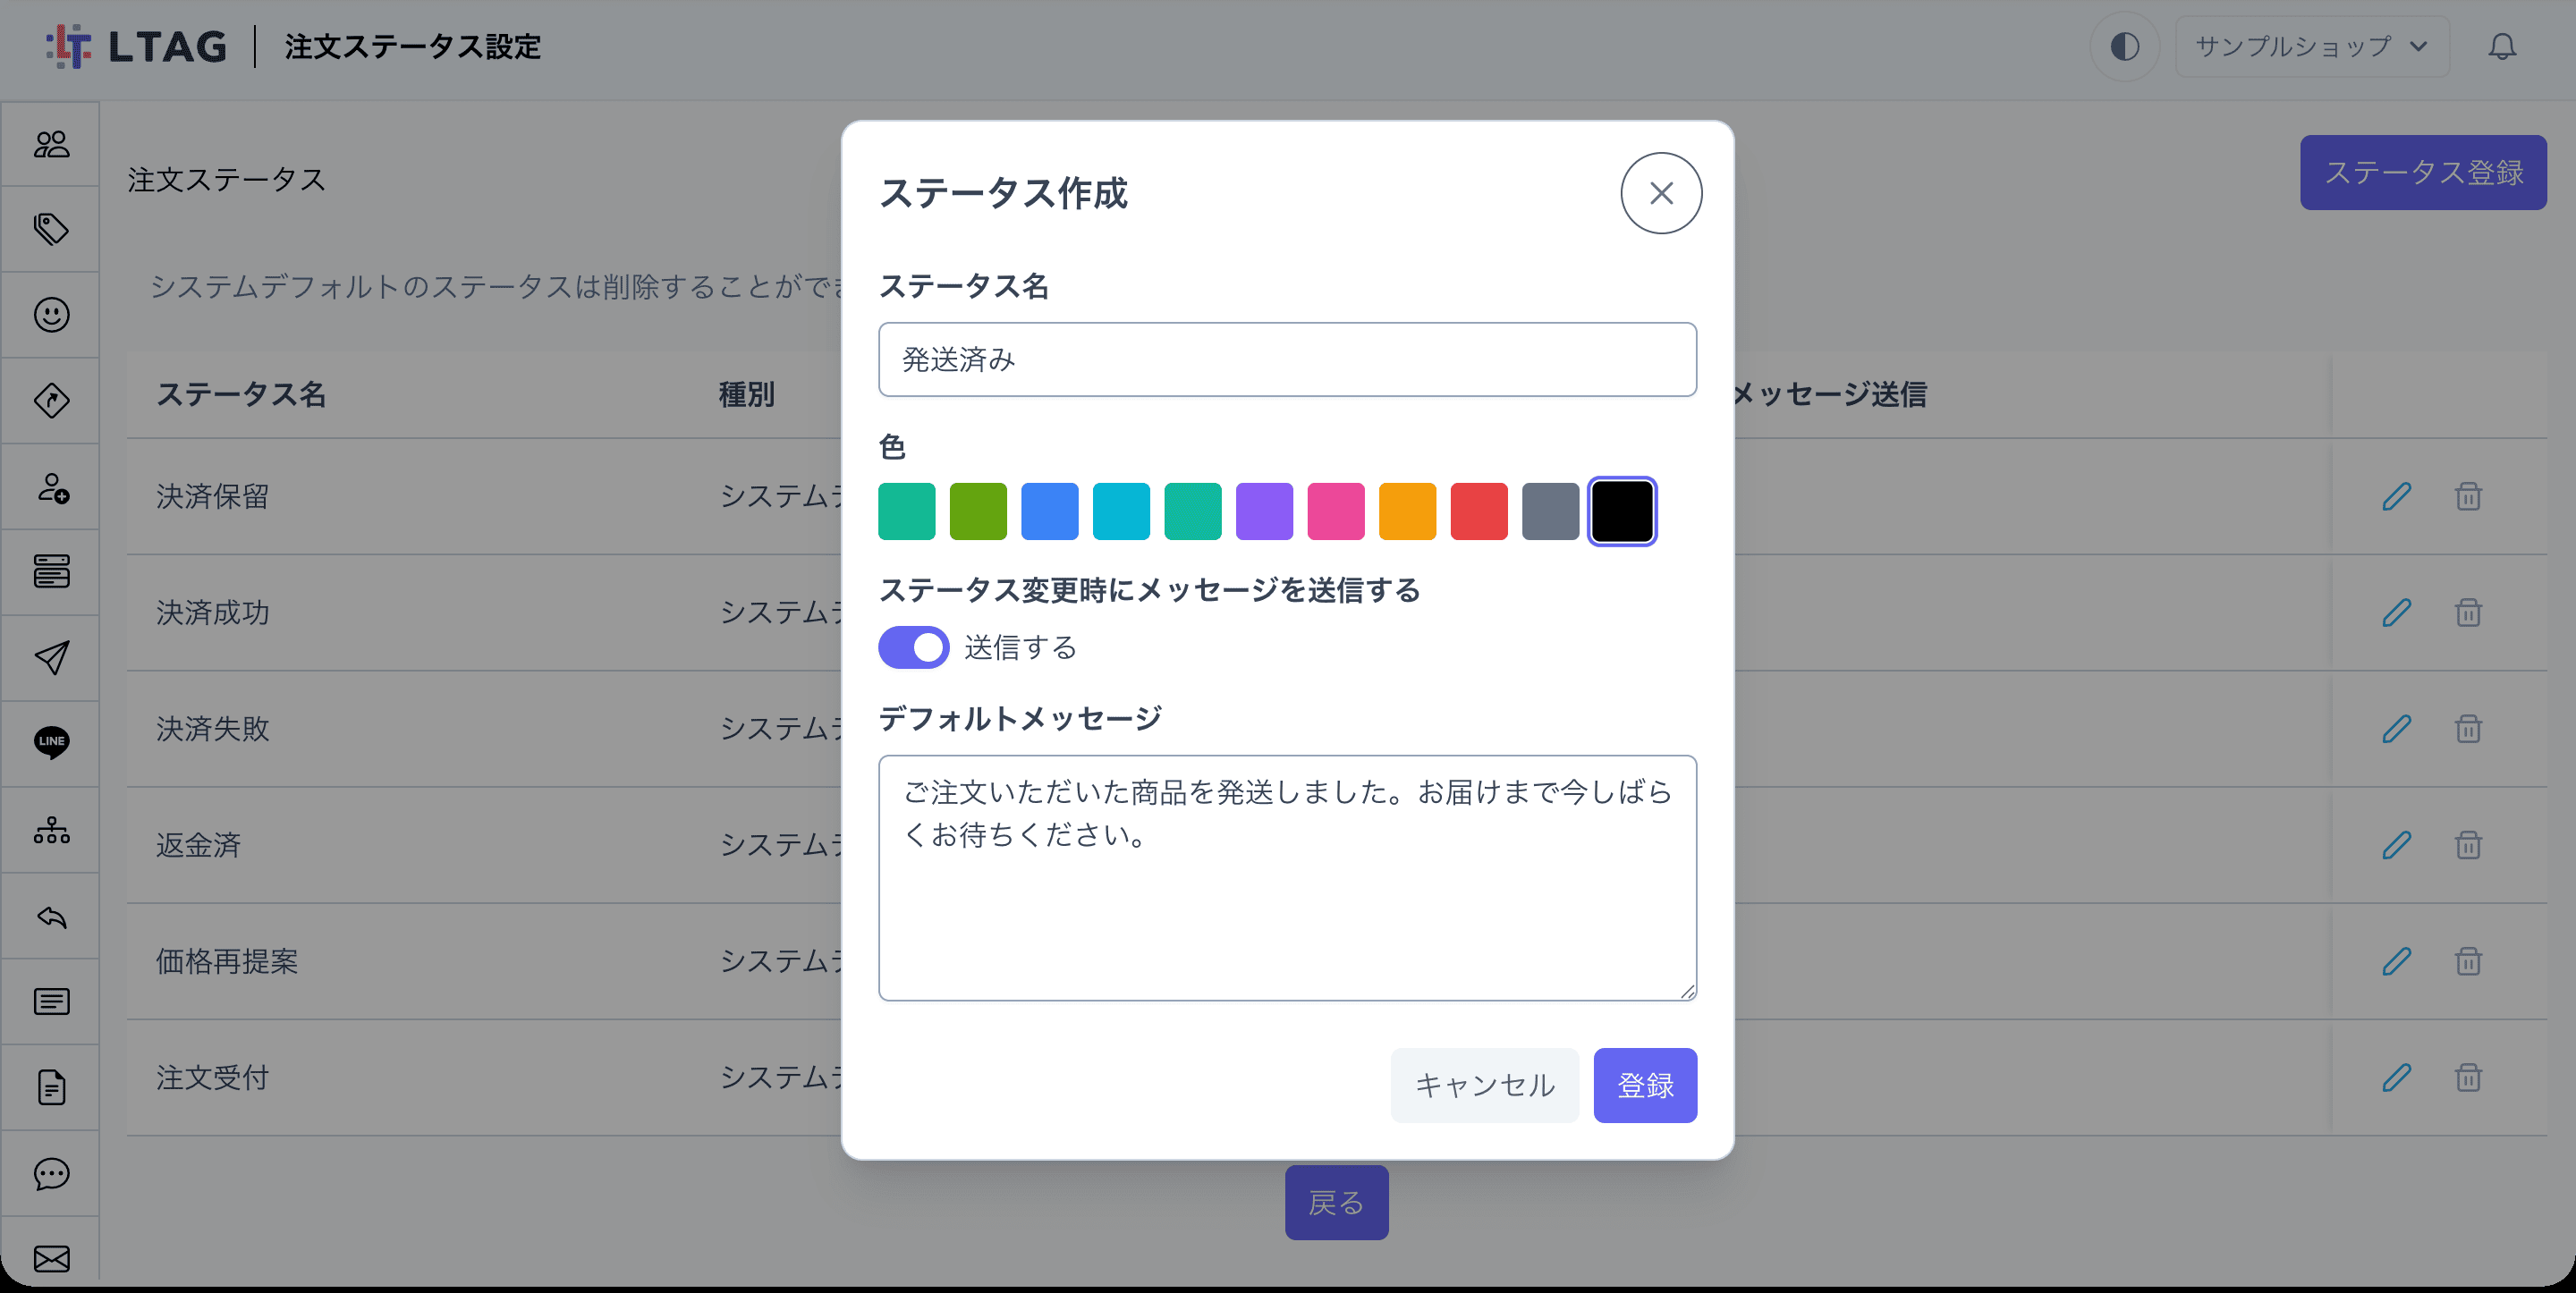Pick the pink color swatch

pos(1336,511)
